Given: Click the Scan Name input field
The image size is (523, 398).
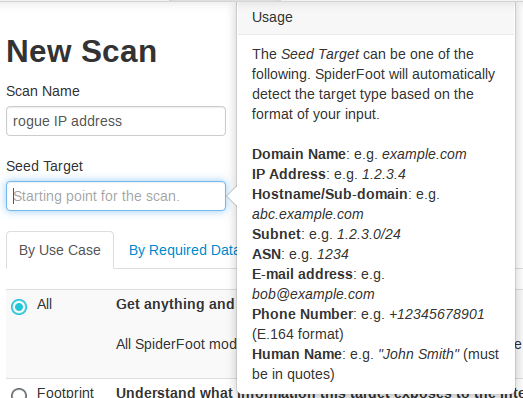Looking at the screenshot, I should point(116,121).
